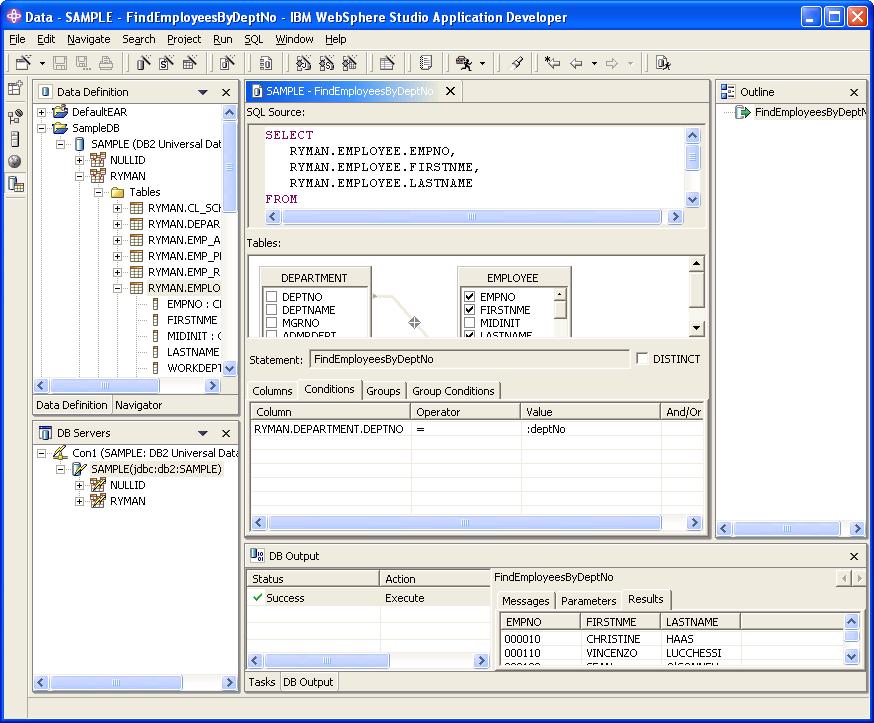Switch to the Columns tab
The height and width of the screenshot is (723, 874).
pos(273,391)
